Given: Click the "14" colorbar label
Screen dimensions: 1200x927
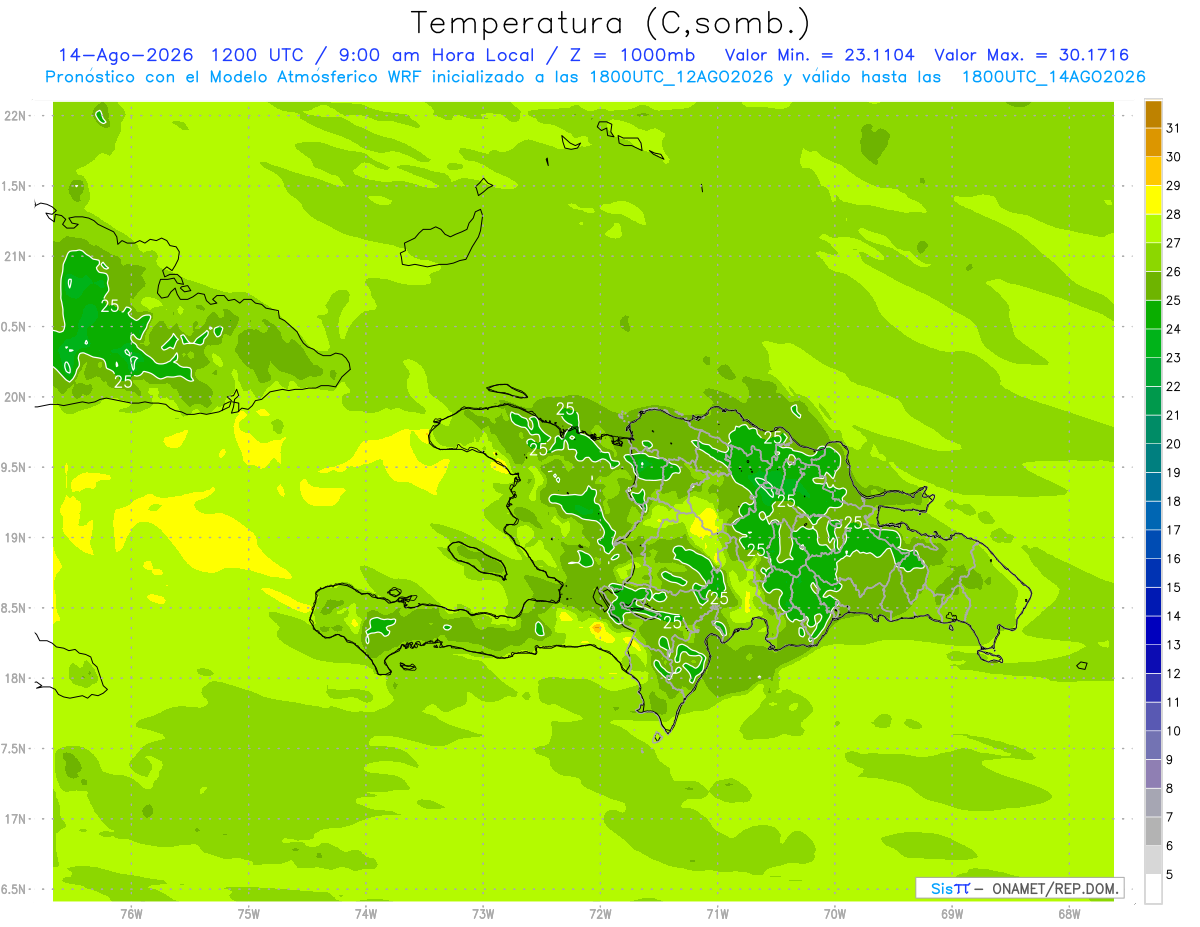Looking at the screenshot, I should (x=1173, y=616).
